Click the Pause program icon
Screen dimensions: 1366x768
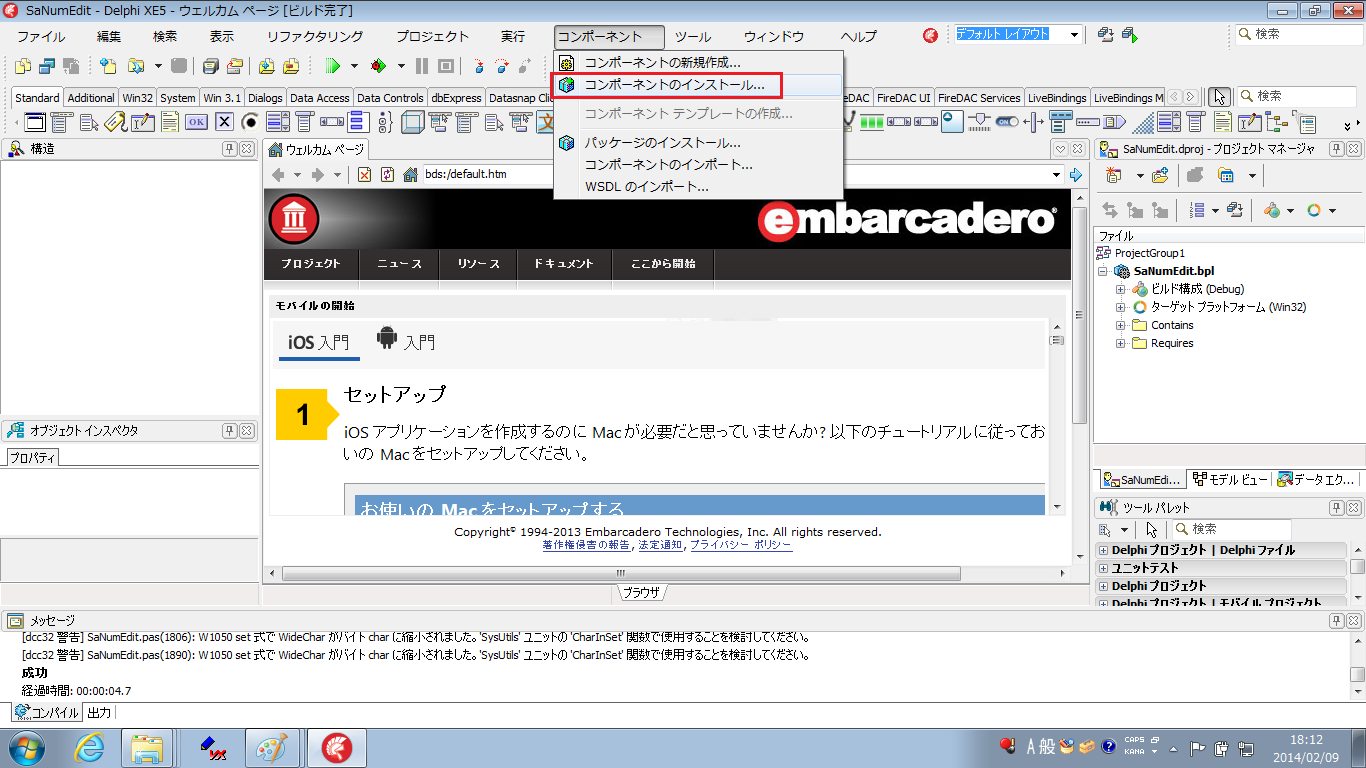coord(421,66)
